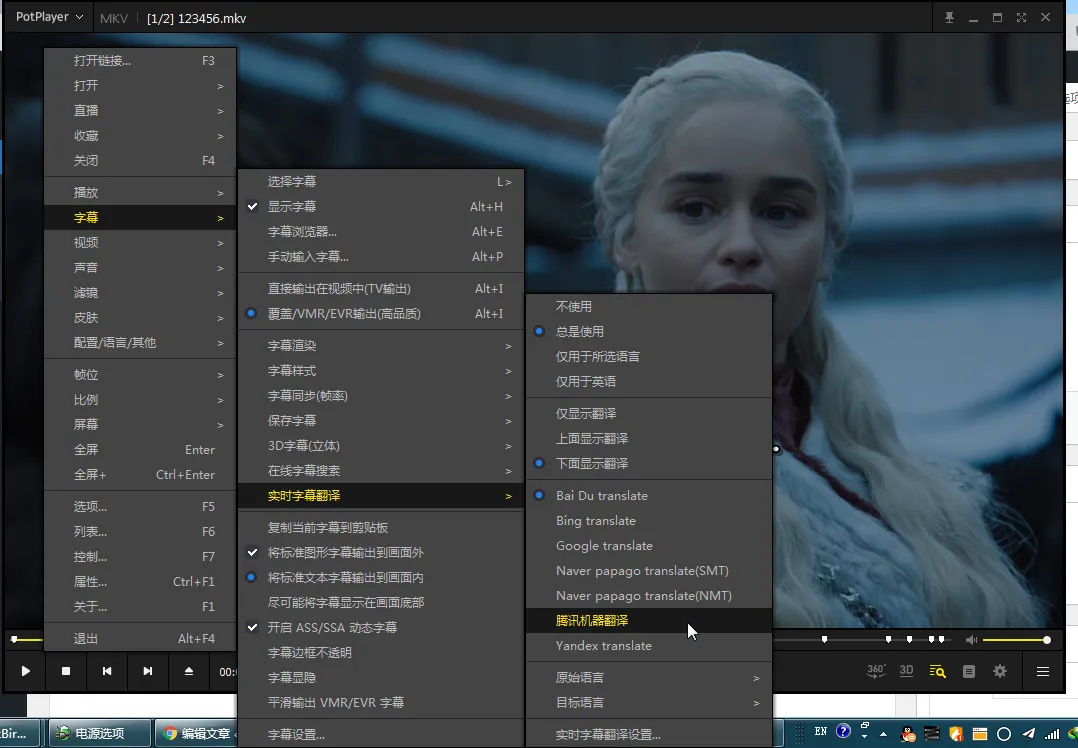Click the eject/open file icon
1078x748 pixels.
pyautogui.click(x=189, y=671)
